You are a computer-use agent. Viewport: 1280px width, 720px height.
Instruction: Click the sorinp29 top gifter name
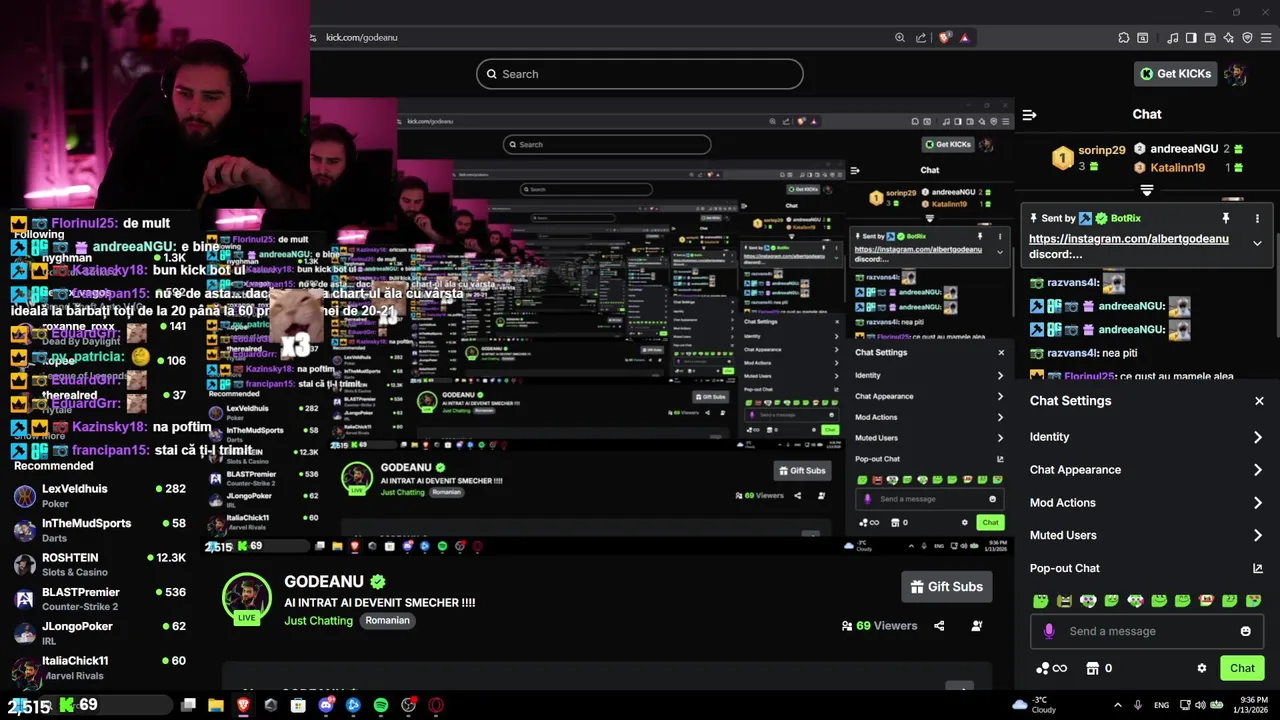click(1101, 150)
